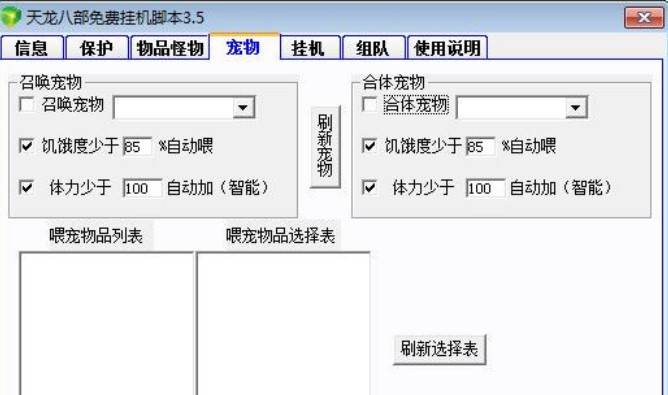Click the %自动喂 text under 召唤宠物
The image size is (668, 395).
coord(186,146)
